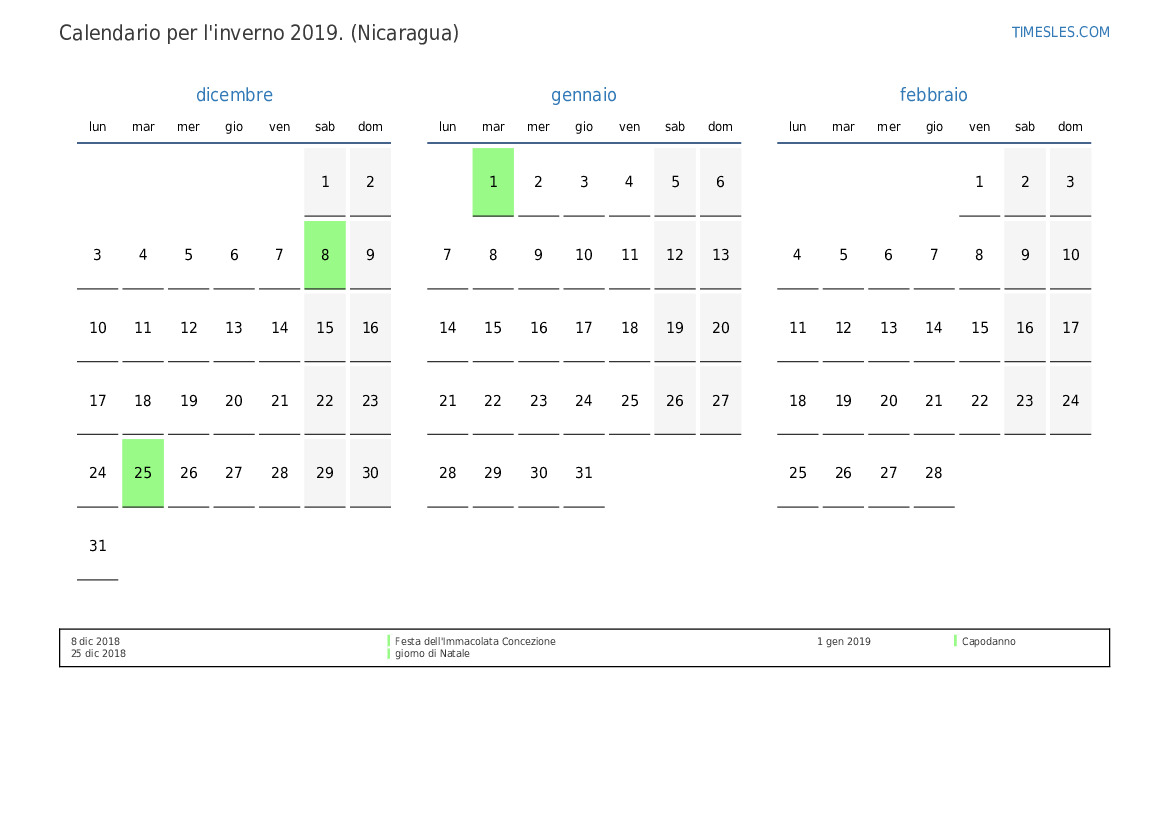This screenshot has height=827, width=1169.
Task: Select day 13 in gennaio
Action: 720,255
